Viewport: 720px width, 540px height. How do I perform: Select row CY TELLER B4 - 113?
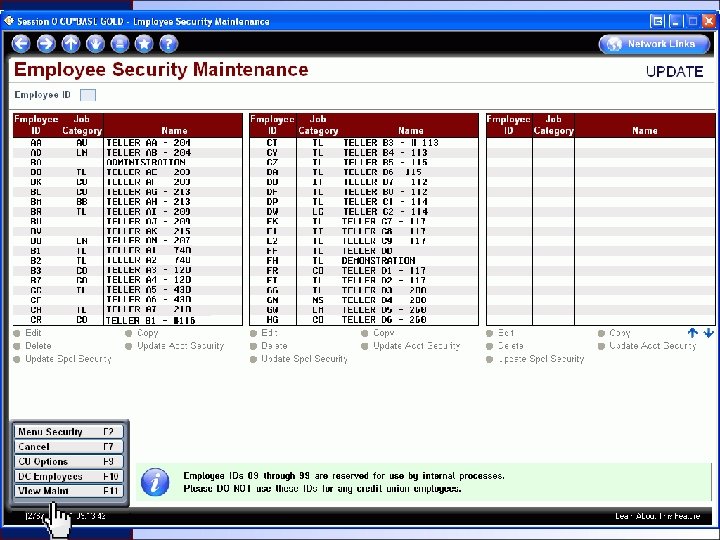coord(364,152)
